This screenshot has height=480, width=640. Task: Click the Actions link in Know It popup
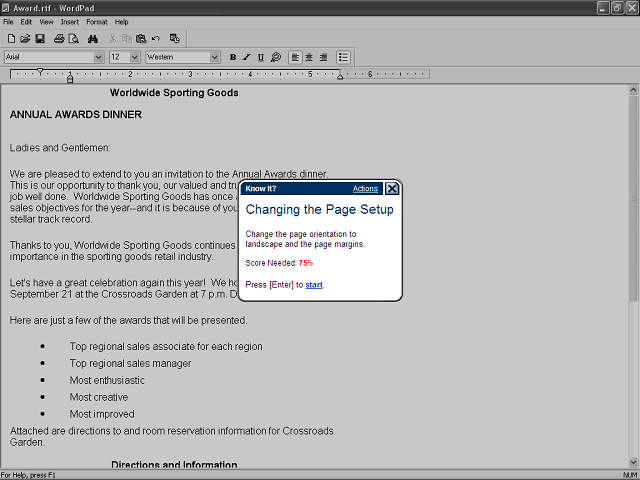click(x=365, y=189)
